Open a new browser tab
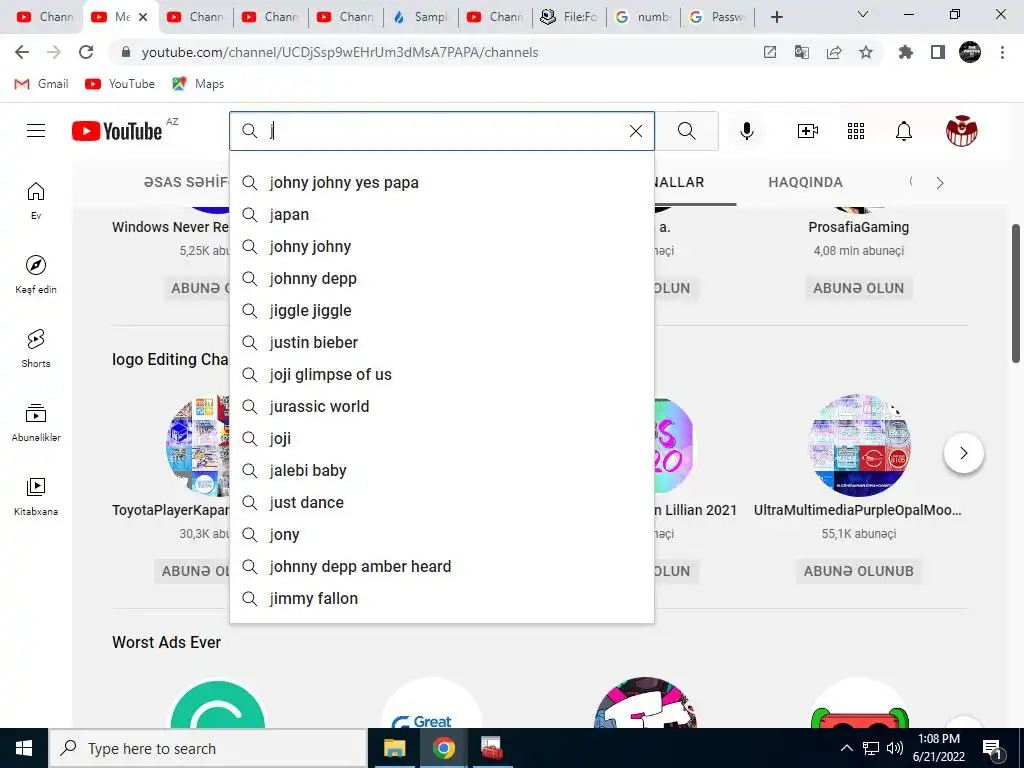This screenshot has height=768, width=1024. click(776, 17)
